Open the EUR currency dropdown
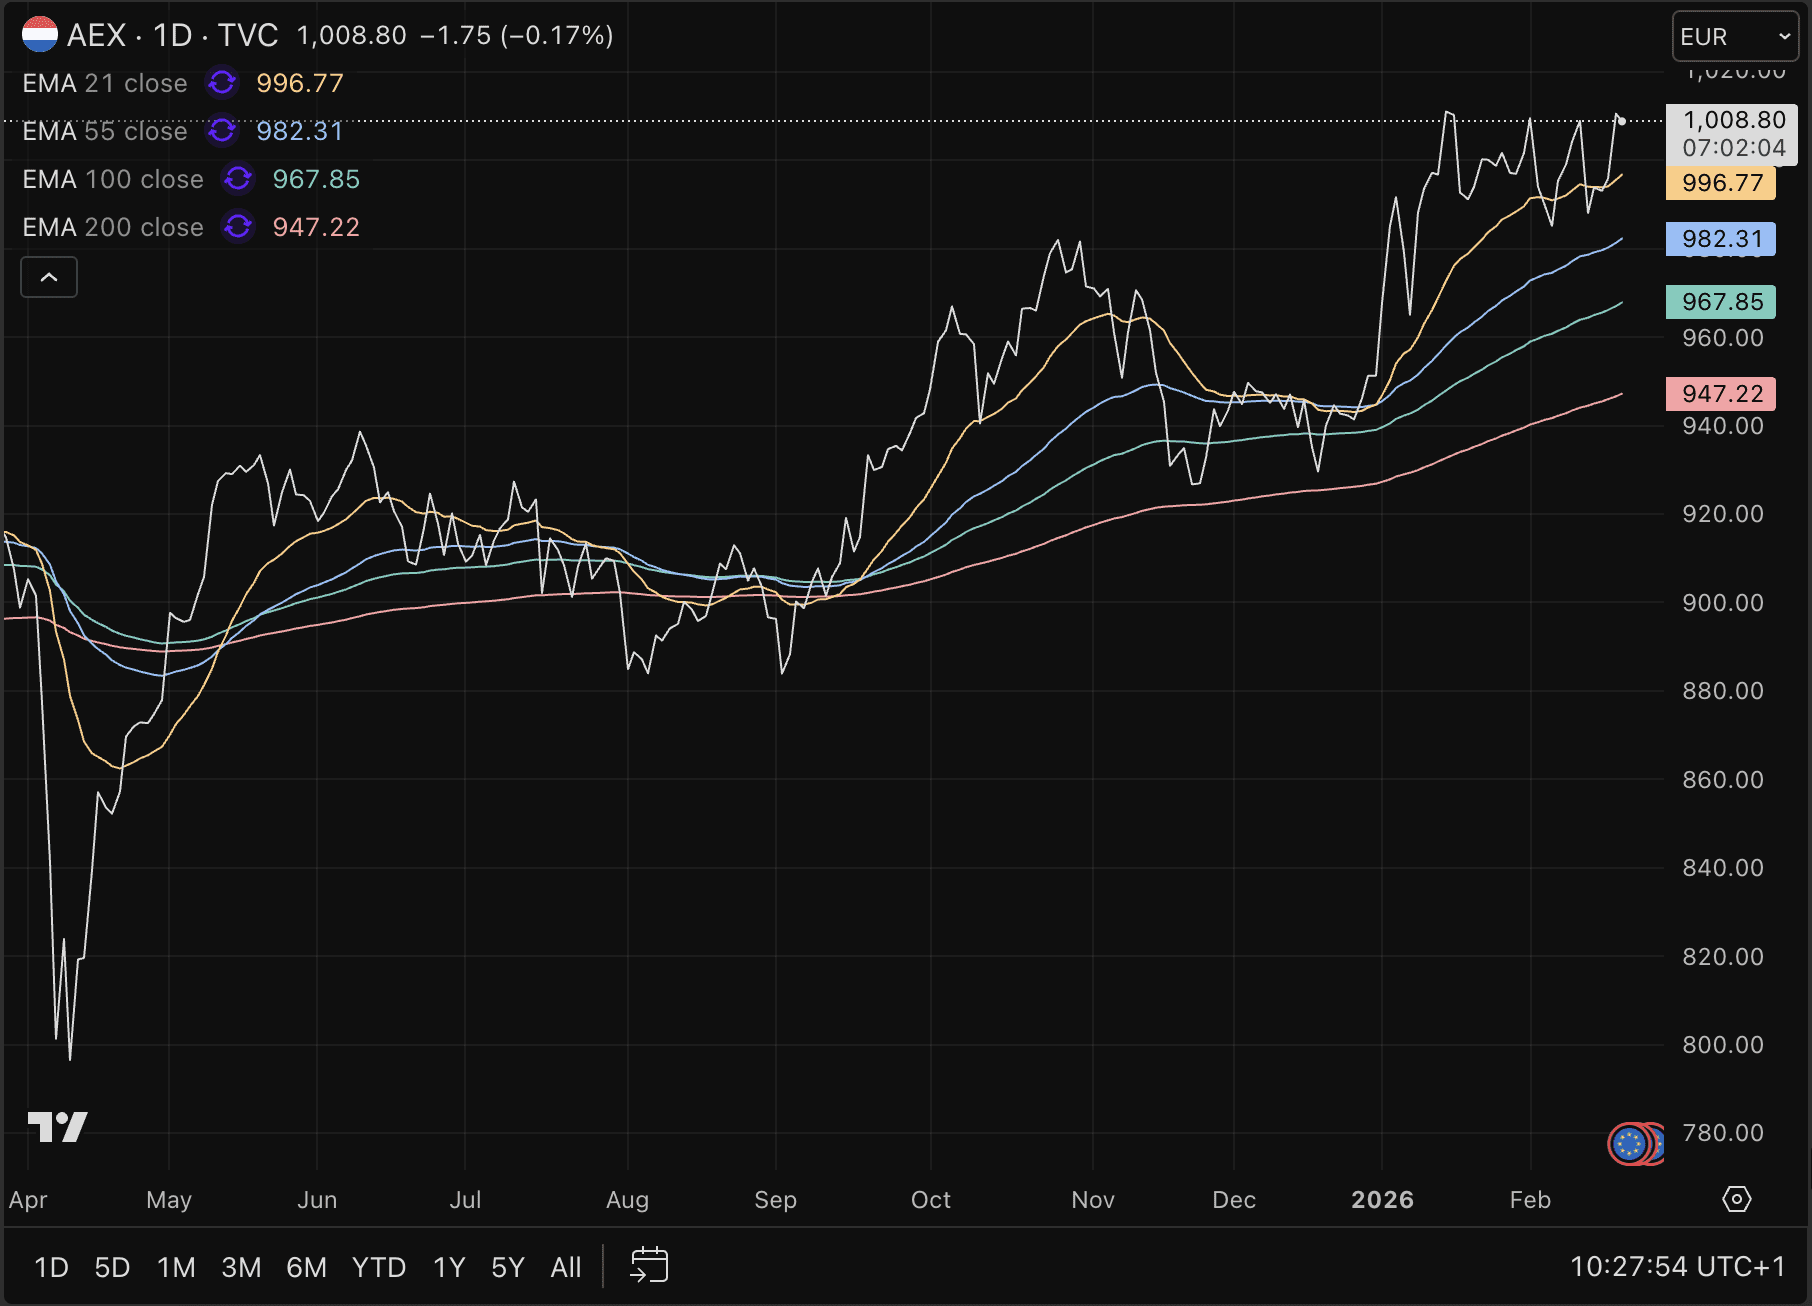The height and width of the screenshot is (1306, 1812). pyautogui.click(x=1734, y=37)
